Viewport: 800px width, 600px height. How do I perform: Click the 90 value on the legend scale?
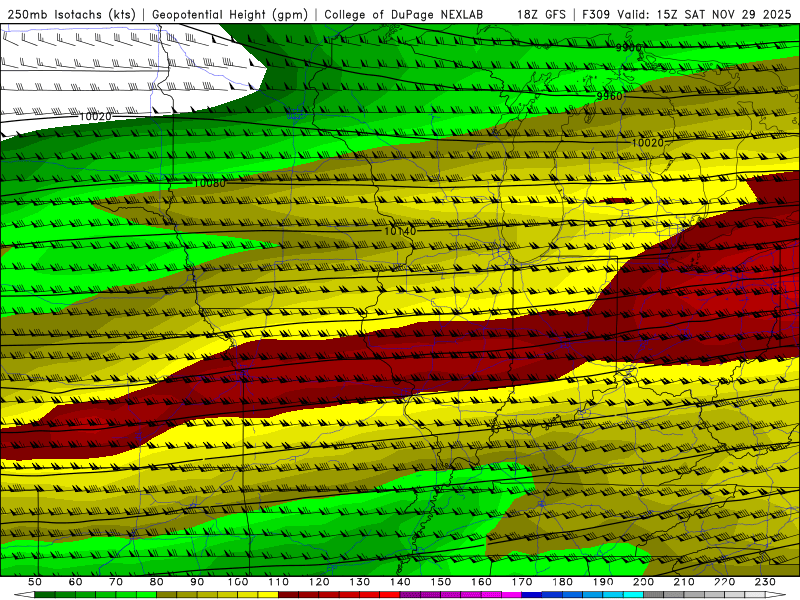(197, 582)
